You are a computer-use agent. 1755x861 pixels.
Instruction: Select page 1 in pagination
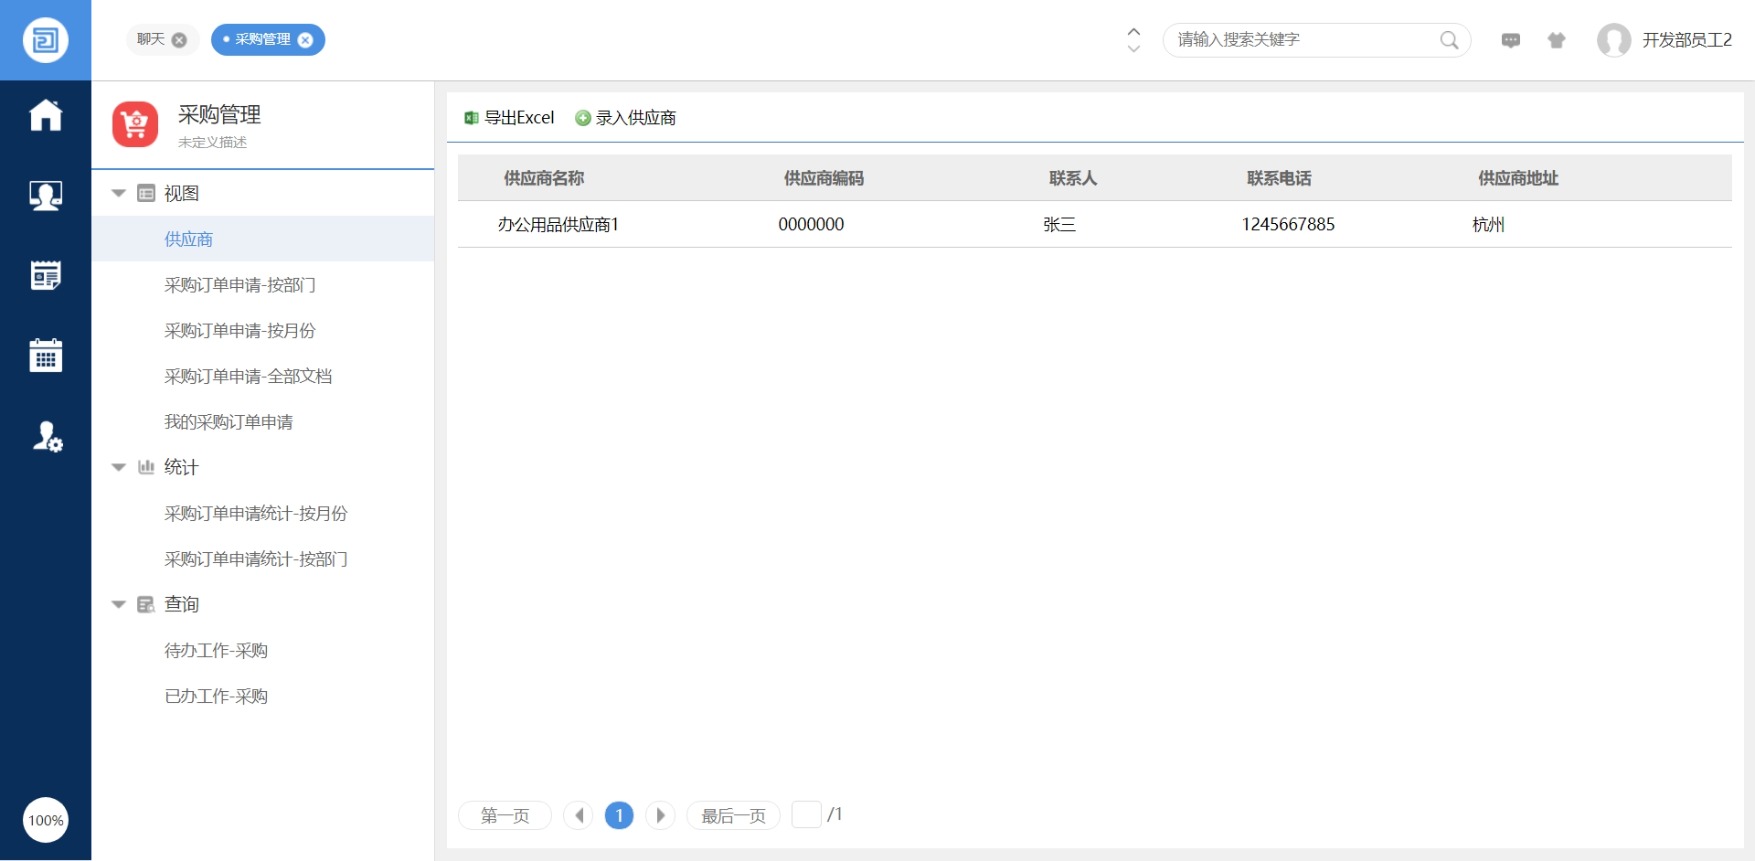[619, 816]
